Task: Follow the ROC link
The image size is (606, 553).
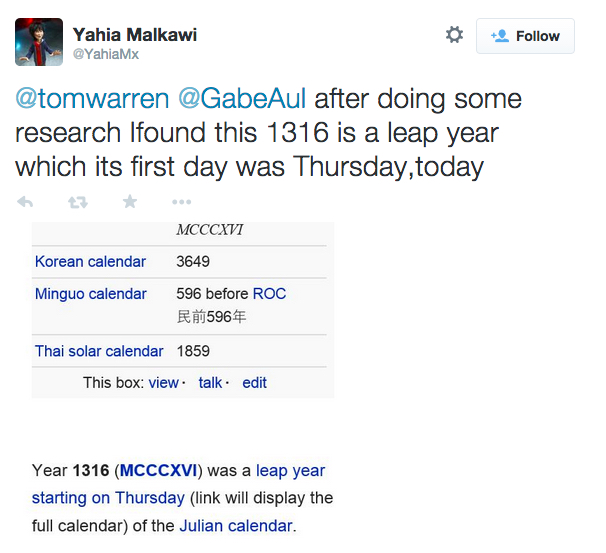Action: click(x=269, y=294)
